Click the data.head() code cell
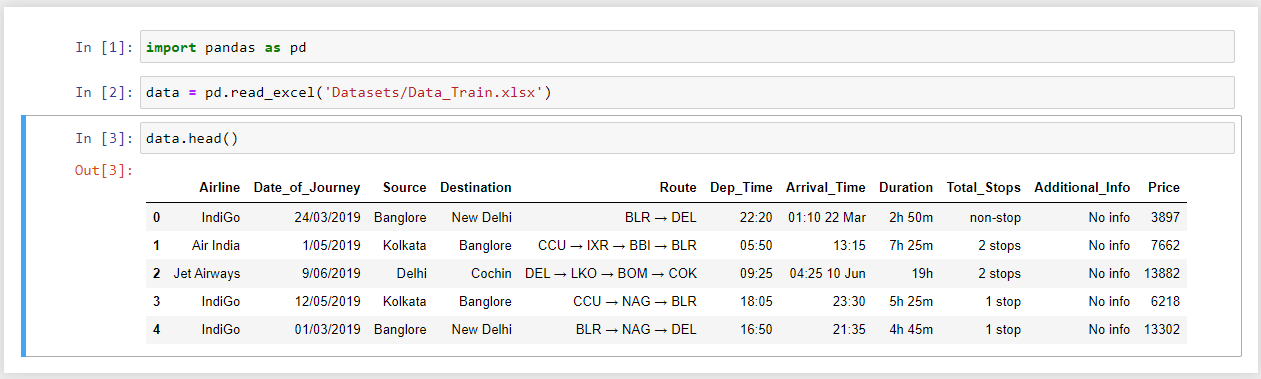The height and width of the screenshot is (379, 1261). (x=687, y=138)
